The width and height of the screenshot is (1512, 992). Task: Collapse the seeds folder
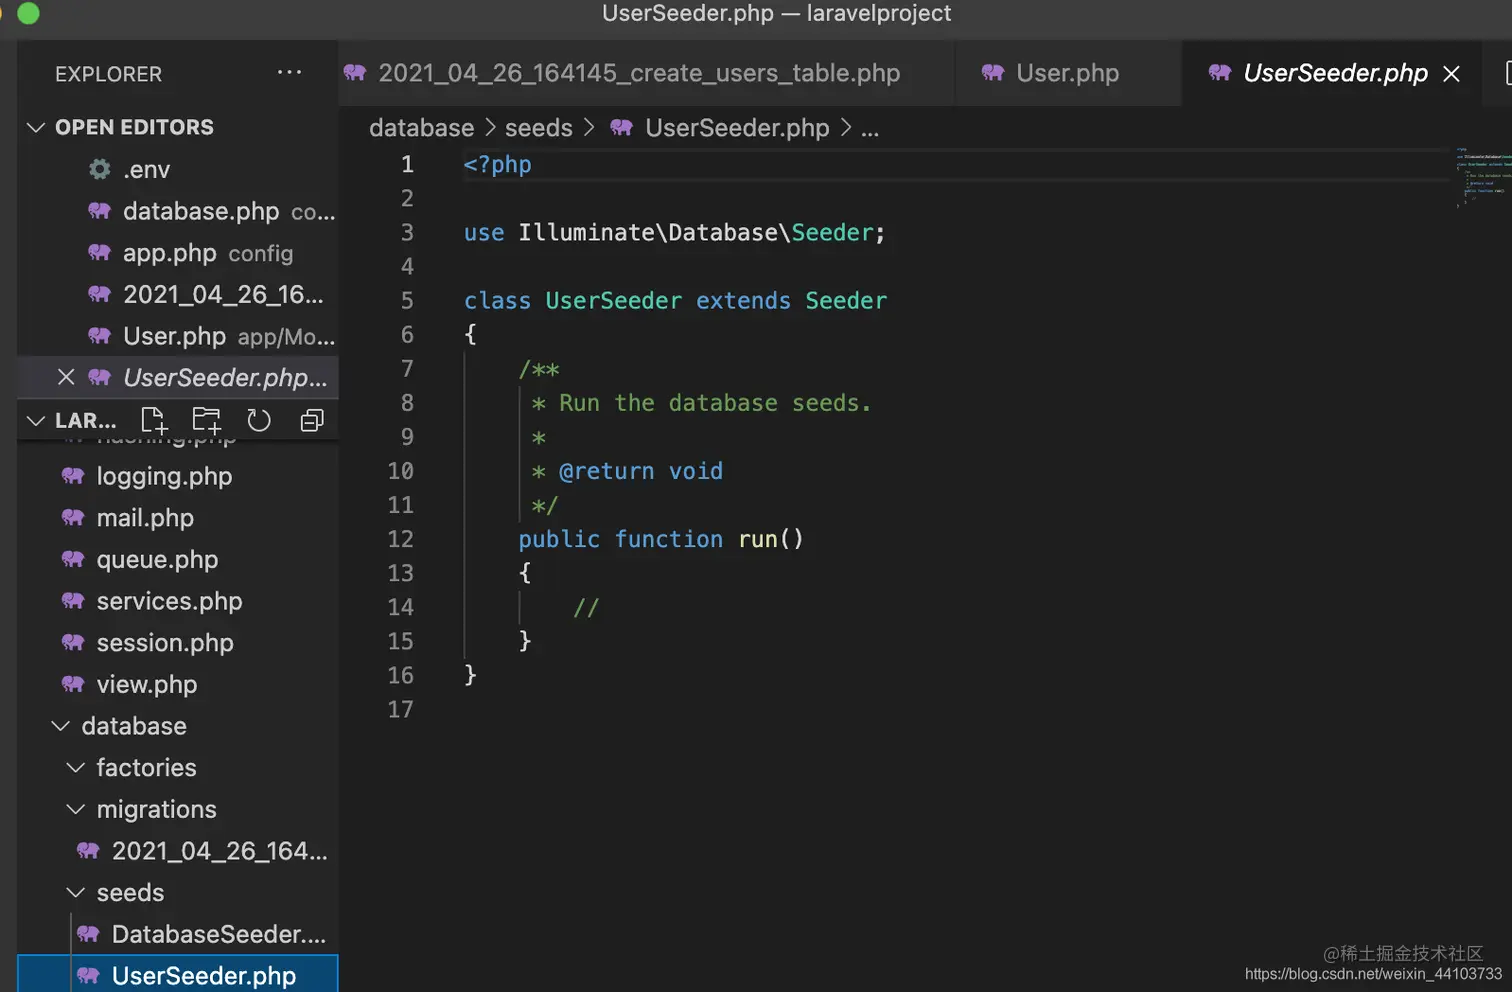click(x=76, y=892)
